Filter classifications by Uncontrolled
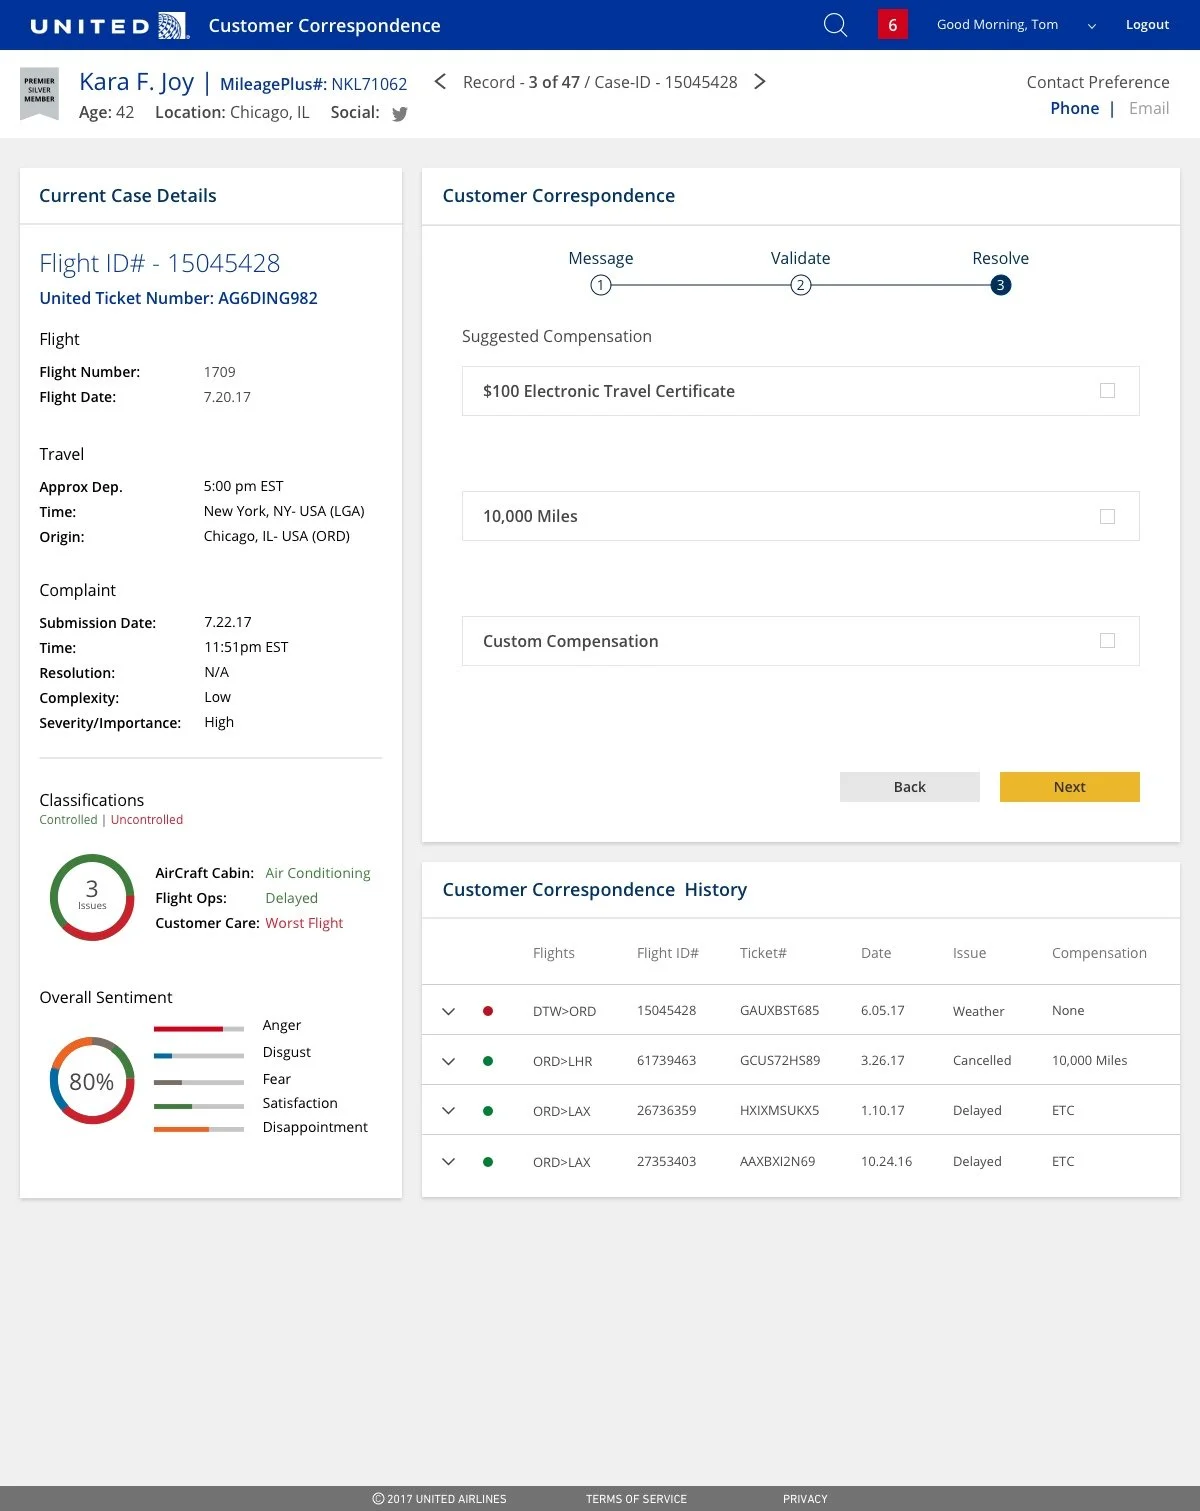This screenshot has height=1511, width=1200. pyautogui.click(x=147, y=820)
